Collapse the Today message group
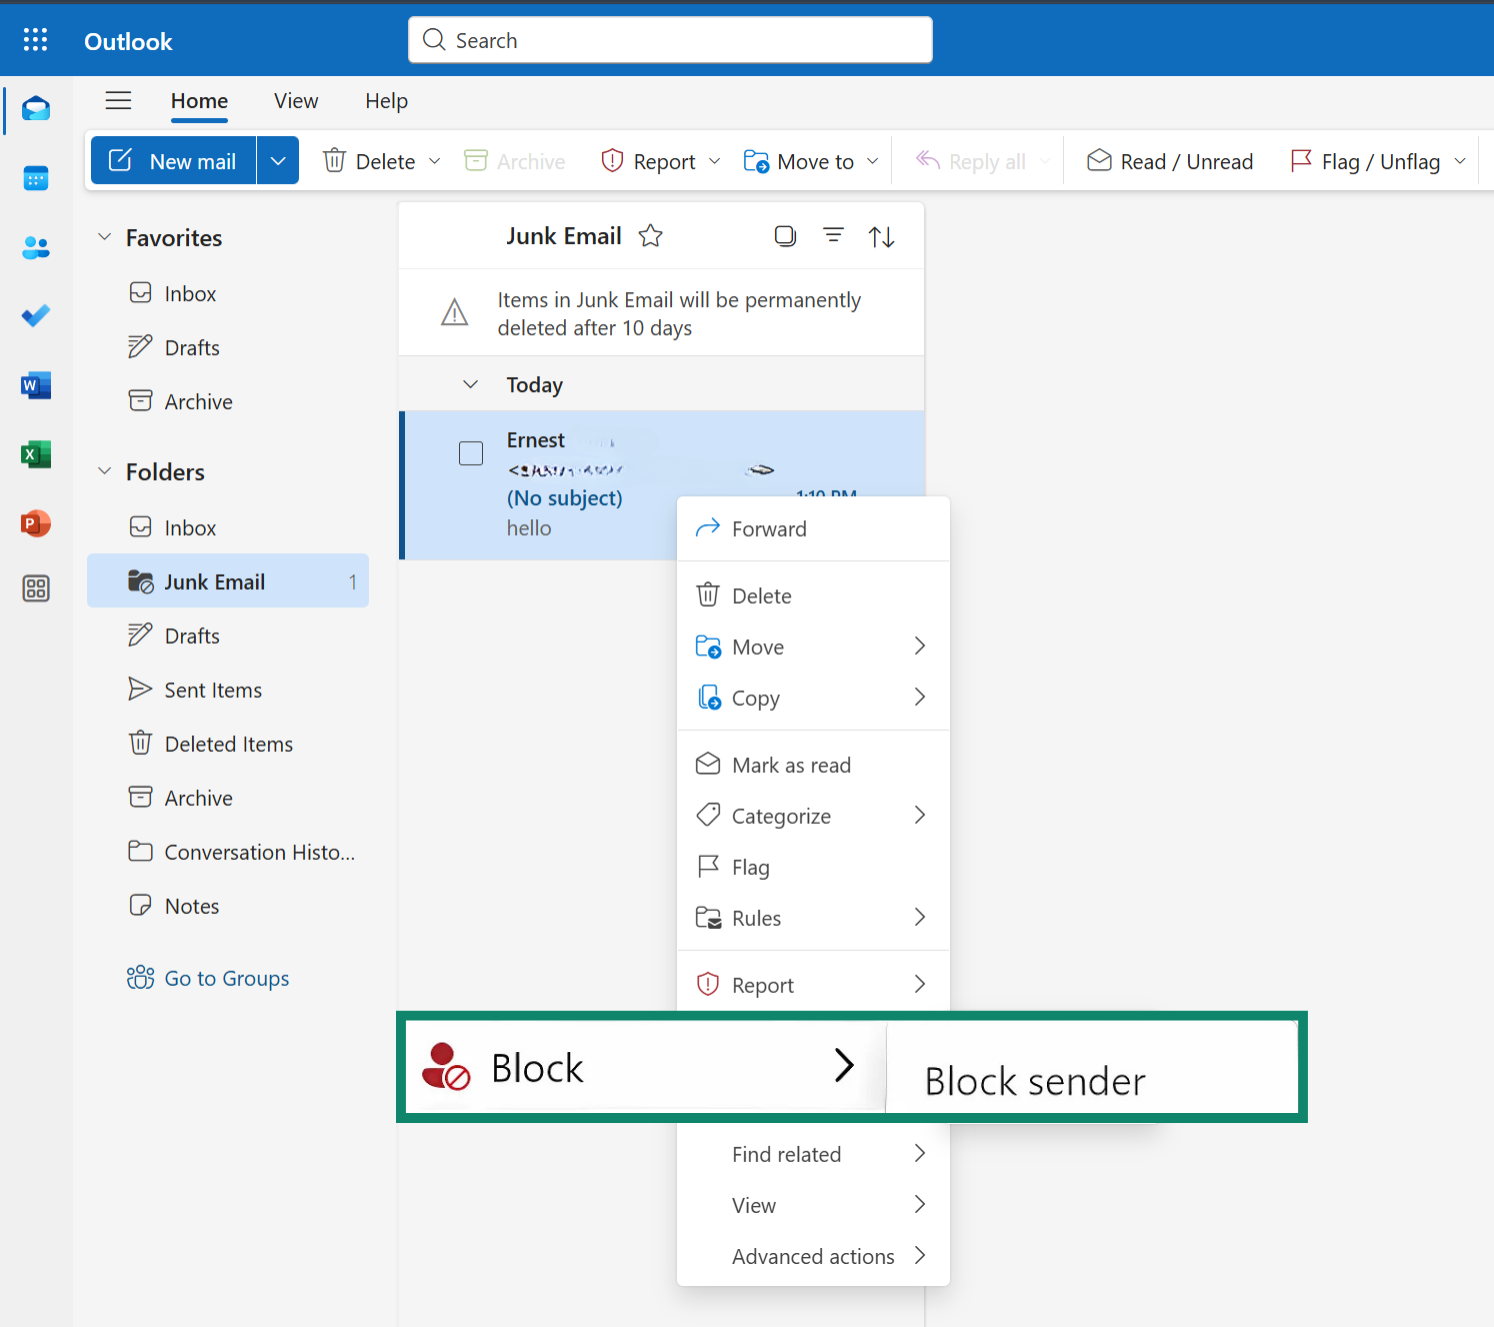This screenshot has width=1494, height=1327. pyautogui.click(x=470, y=384)
